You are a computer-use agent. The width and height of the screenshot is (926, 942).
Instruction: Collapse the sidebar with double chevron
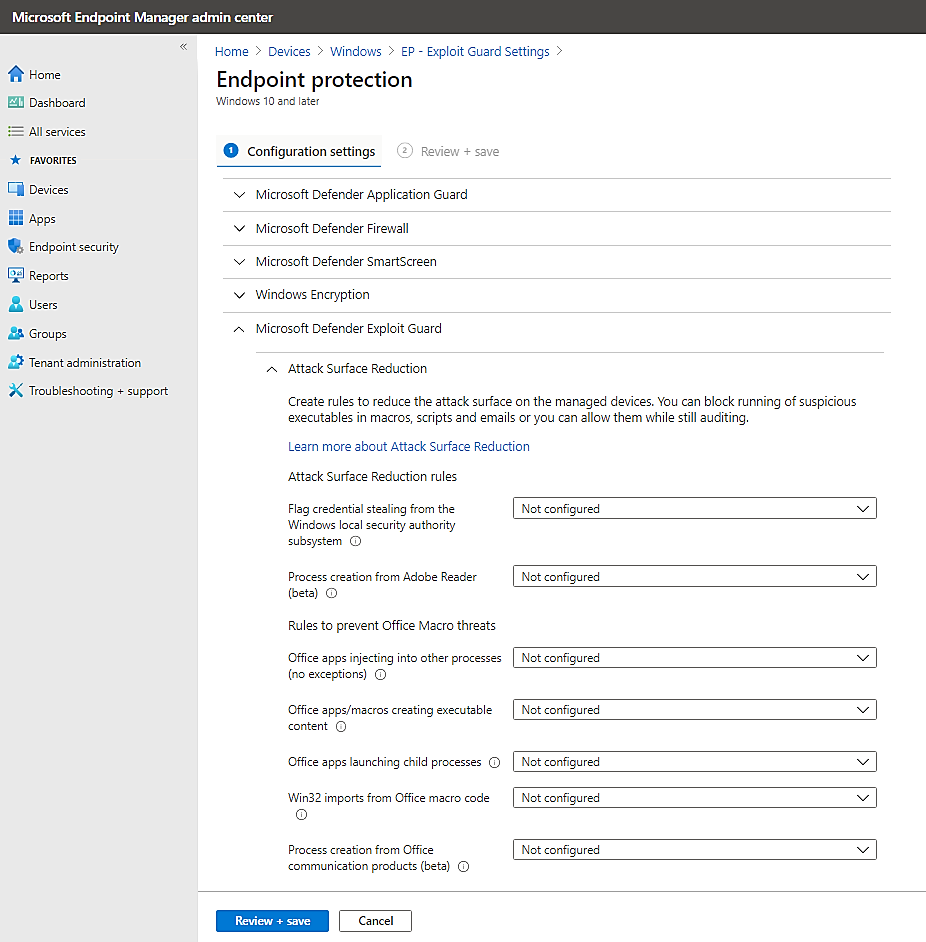pyautogui.click(x=183, y=47)
